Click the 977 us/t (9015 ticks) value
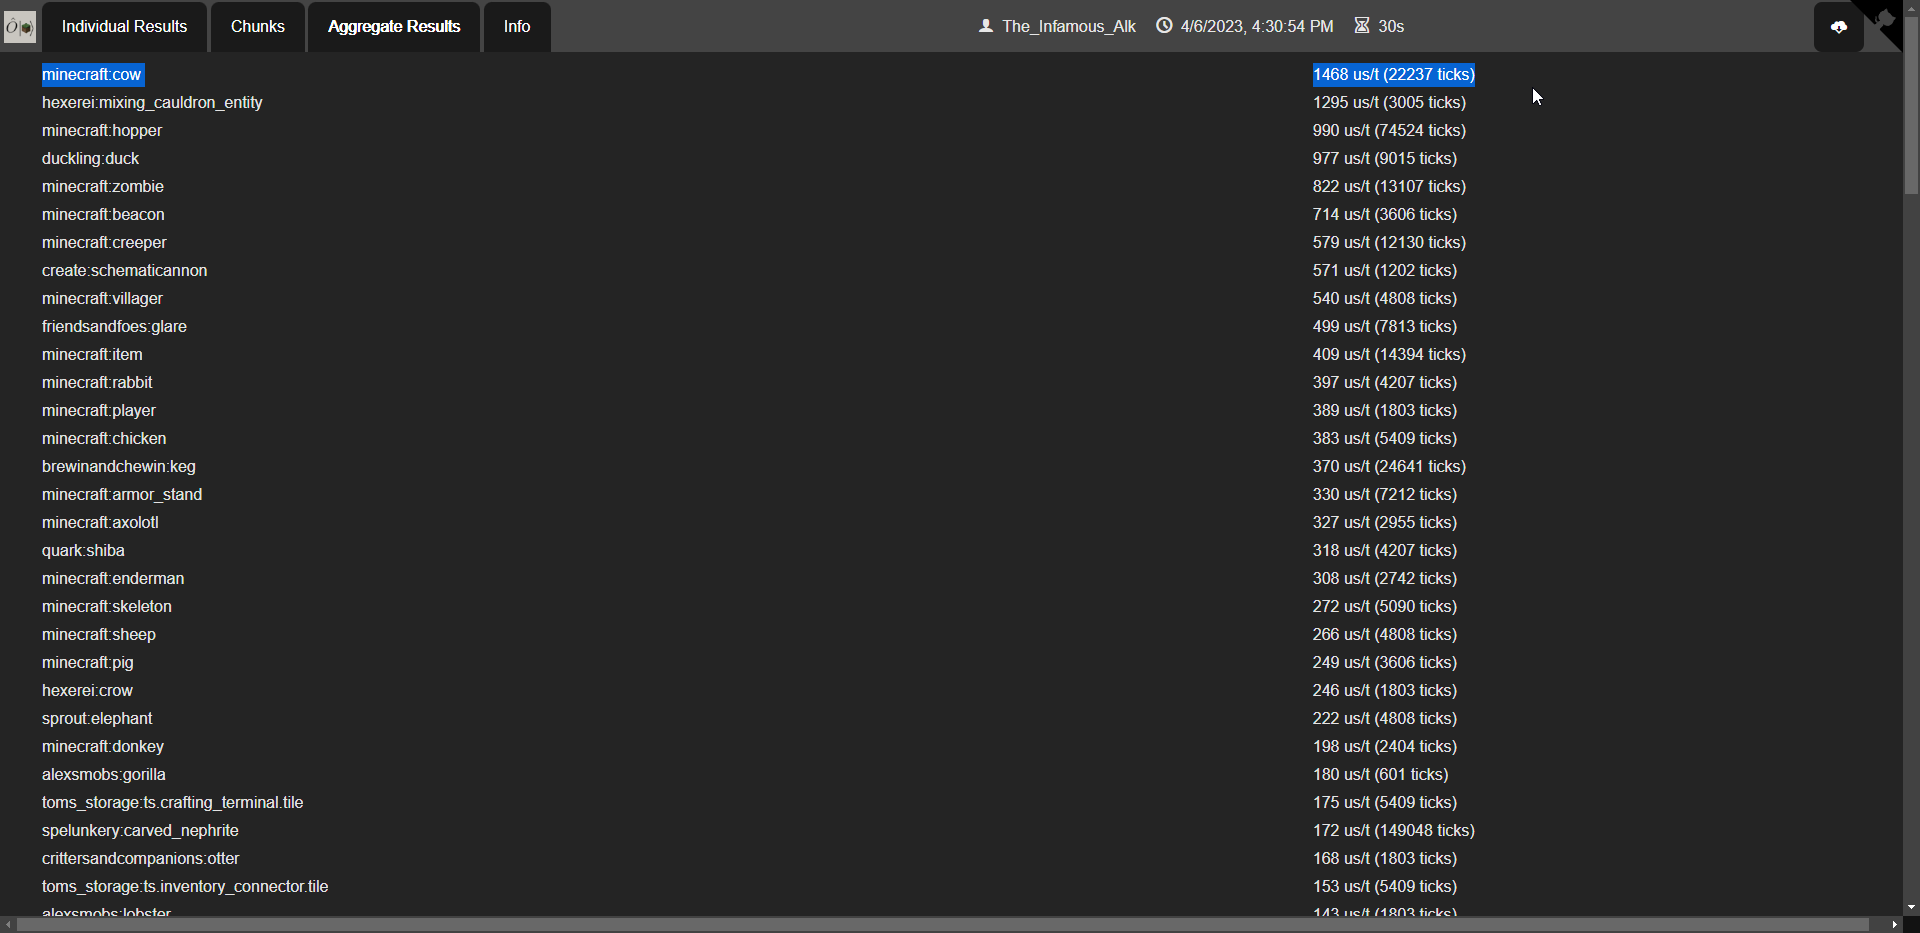The width and height of the screenshot is (1920, 933). click(1385, 159)
